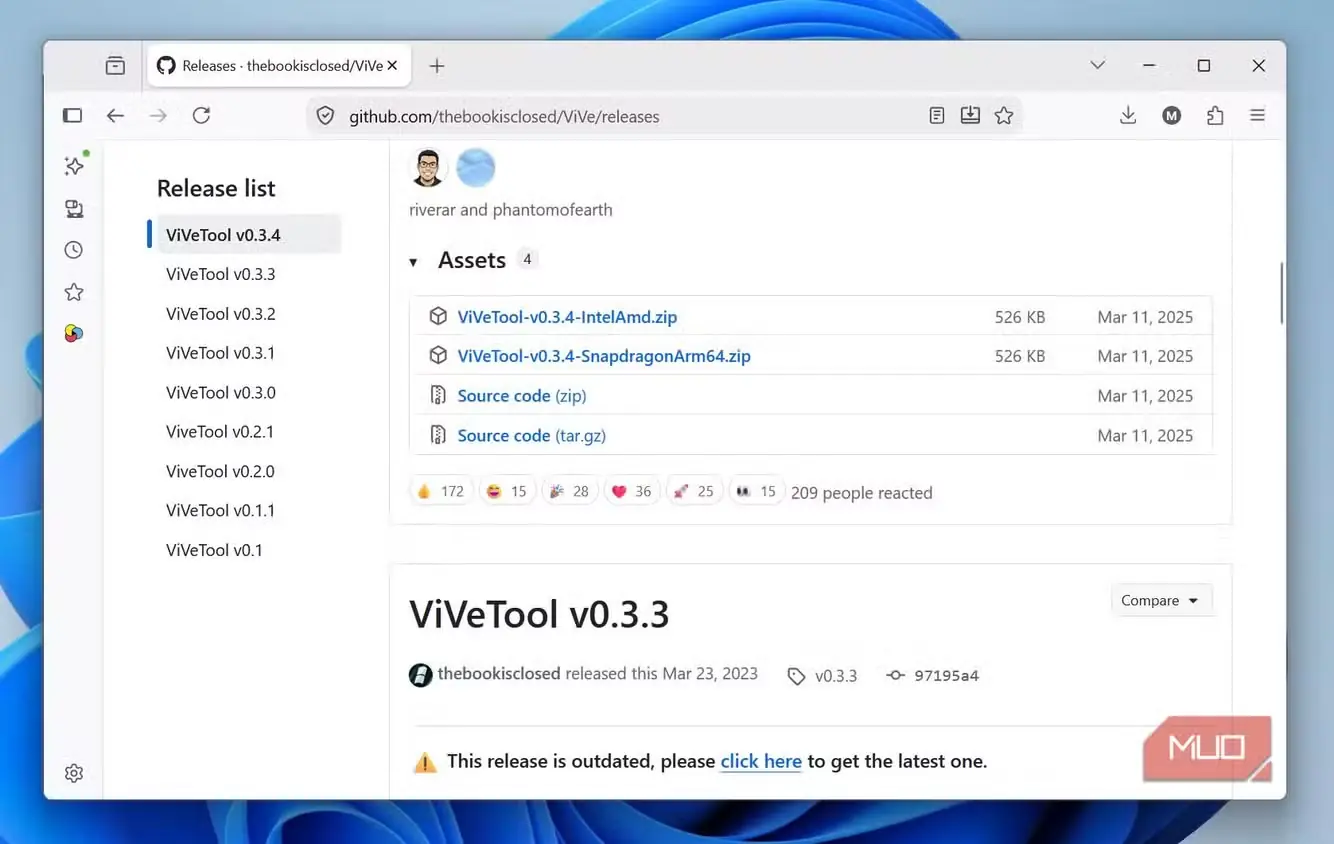This screenshot has width=1334, height=844.
Task: Open the downloads panel
Action: tap(1128, 116)
